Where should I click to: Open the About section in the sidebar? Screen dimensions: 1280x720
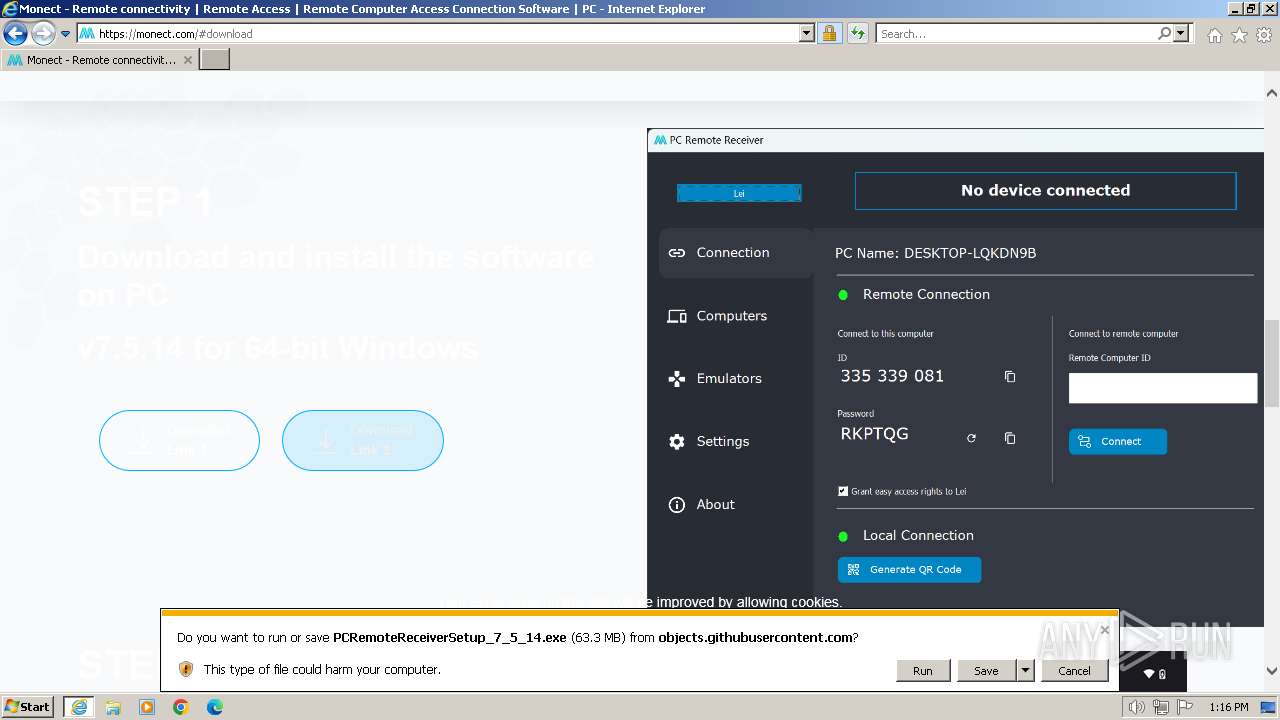(x=735, y=505)
